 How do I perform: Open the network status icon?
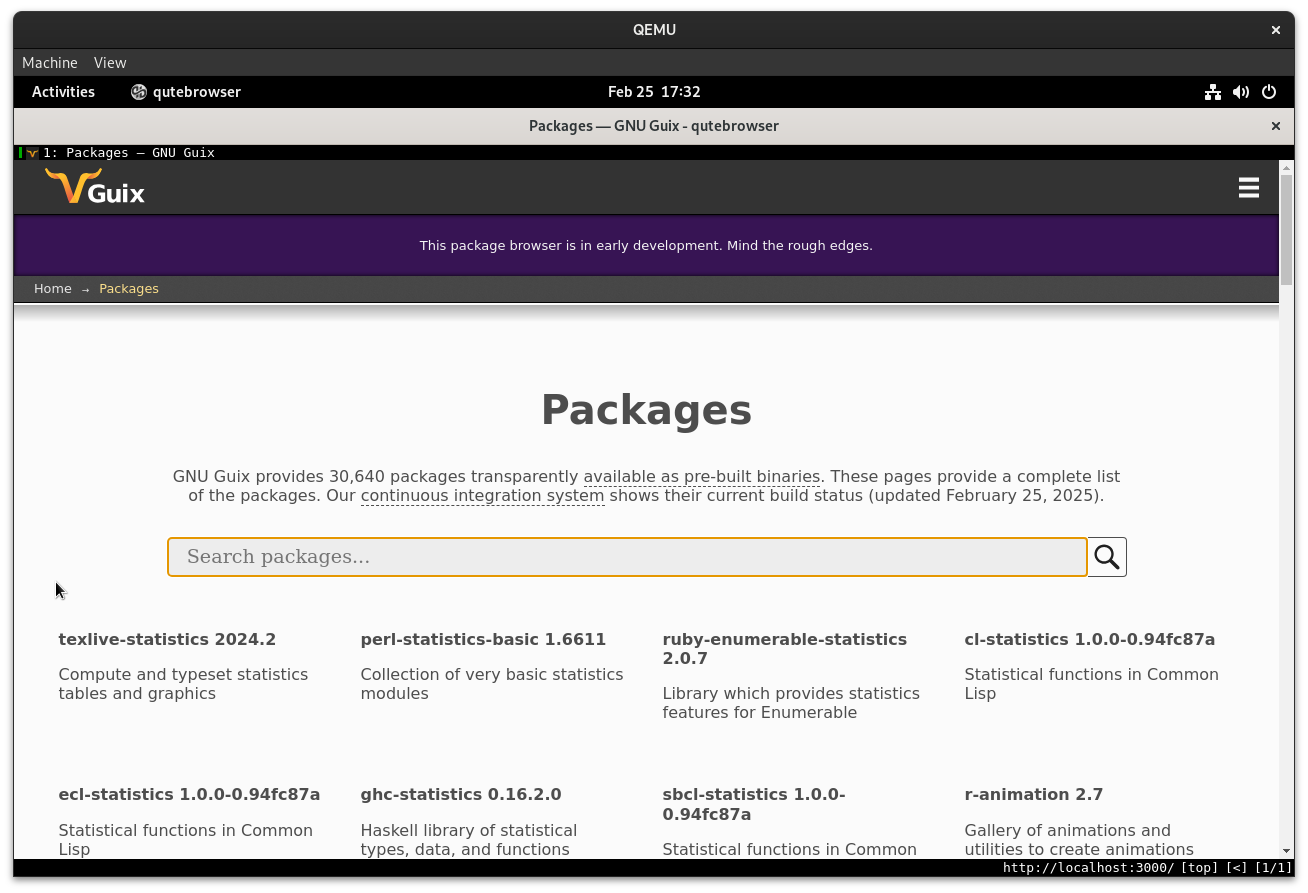[x=1212, y=92]
